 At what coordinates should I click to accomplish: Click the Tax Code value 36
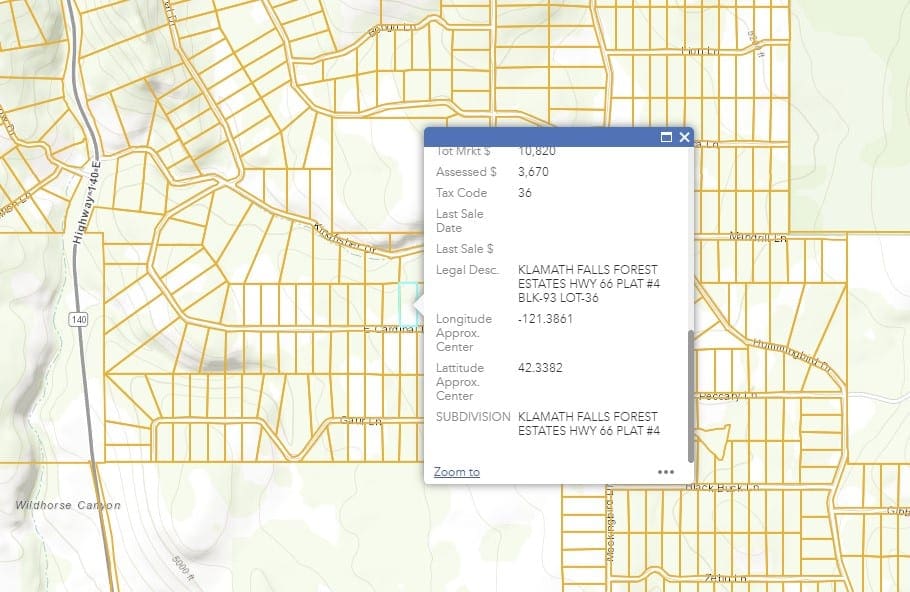(x=525, y=193)
